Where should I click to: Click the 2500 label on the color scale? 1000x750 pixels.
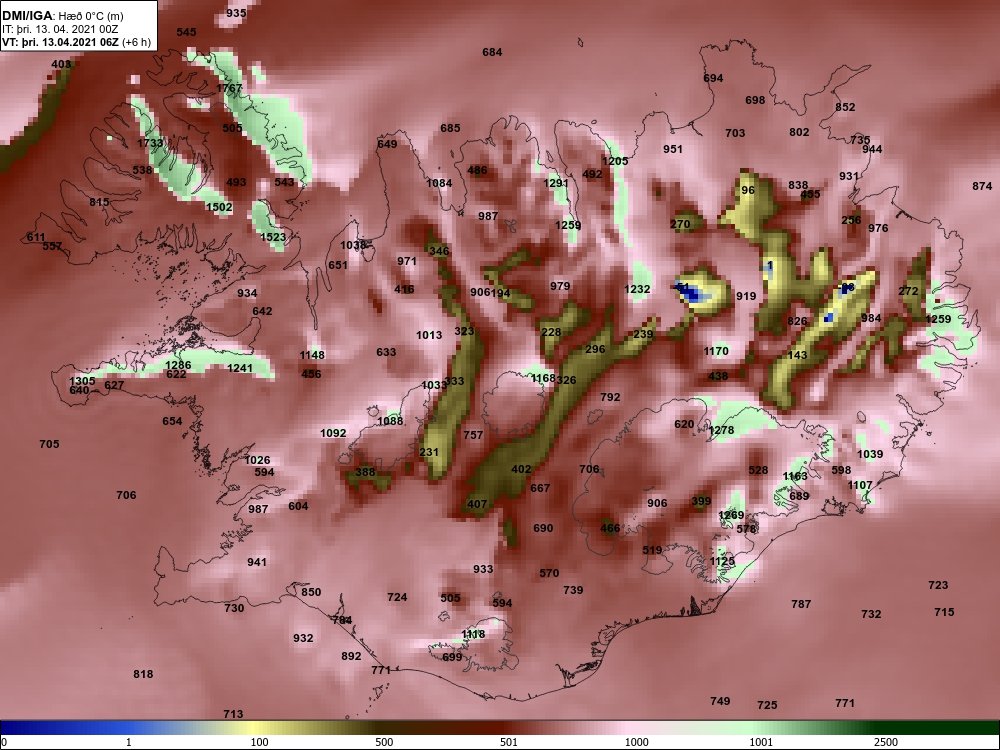pos(885,742)
